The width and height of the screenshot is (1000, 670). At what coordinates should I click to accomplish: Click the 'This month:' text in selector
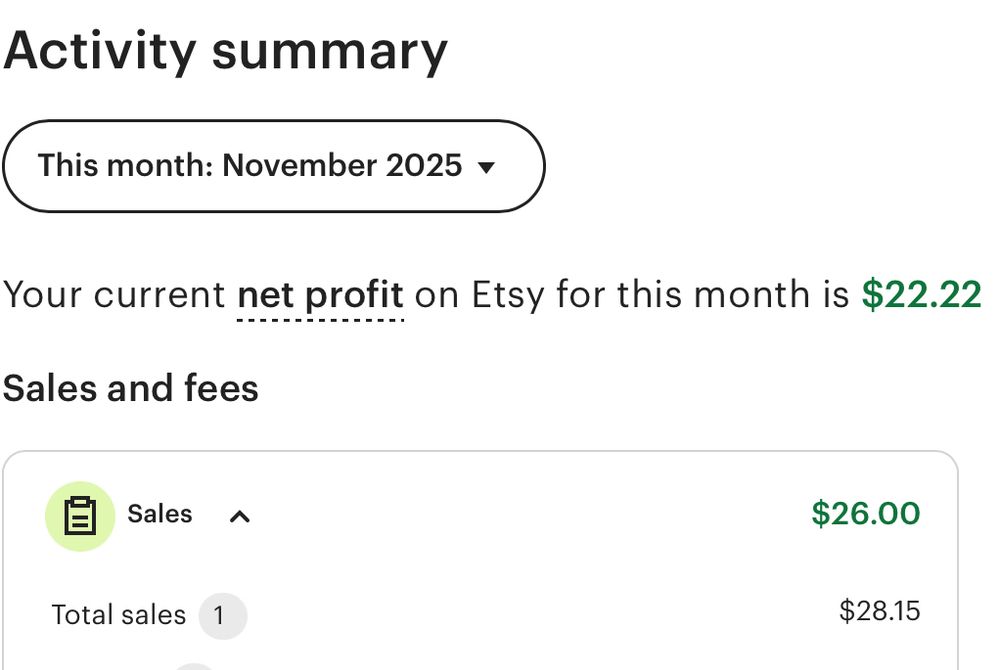pos(125,166)
